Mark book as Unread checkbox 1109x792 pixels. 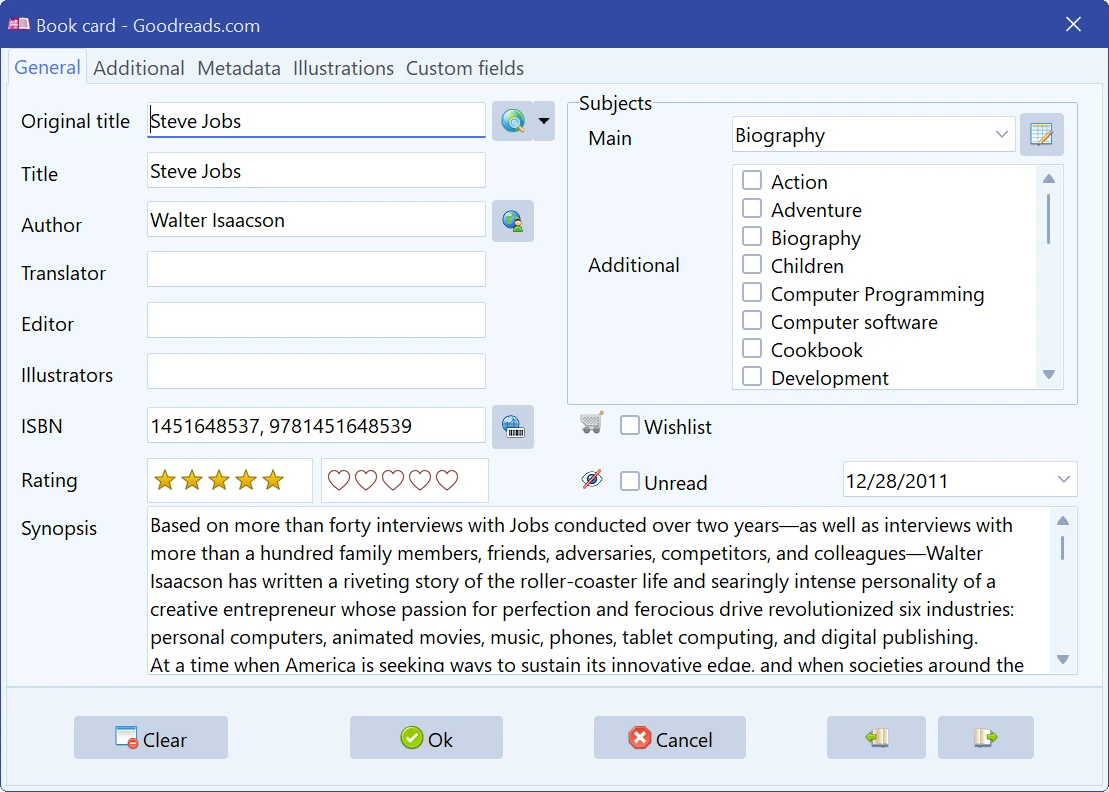629,481
